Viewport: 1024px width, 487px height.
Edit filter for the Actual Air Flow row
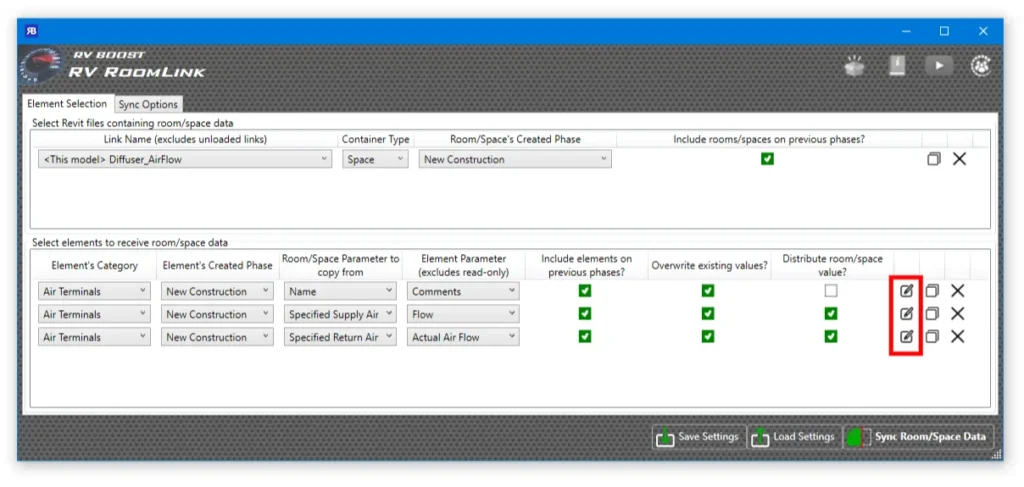[x=906, y=337]
